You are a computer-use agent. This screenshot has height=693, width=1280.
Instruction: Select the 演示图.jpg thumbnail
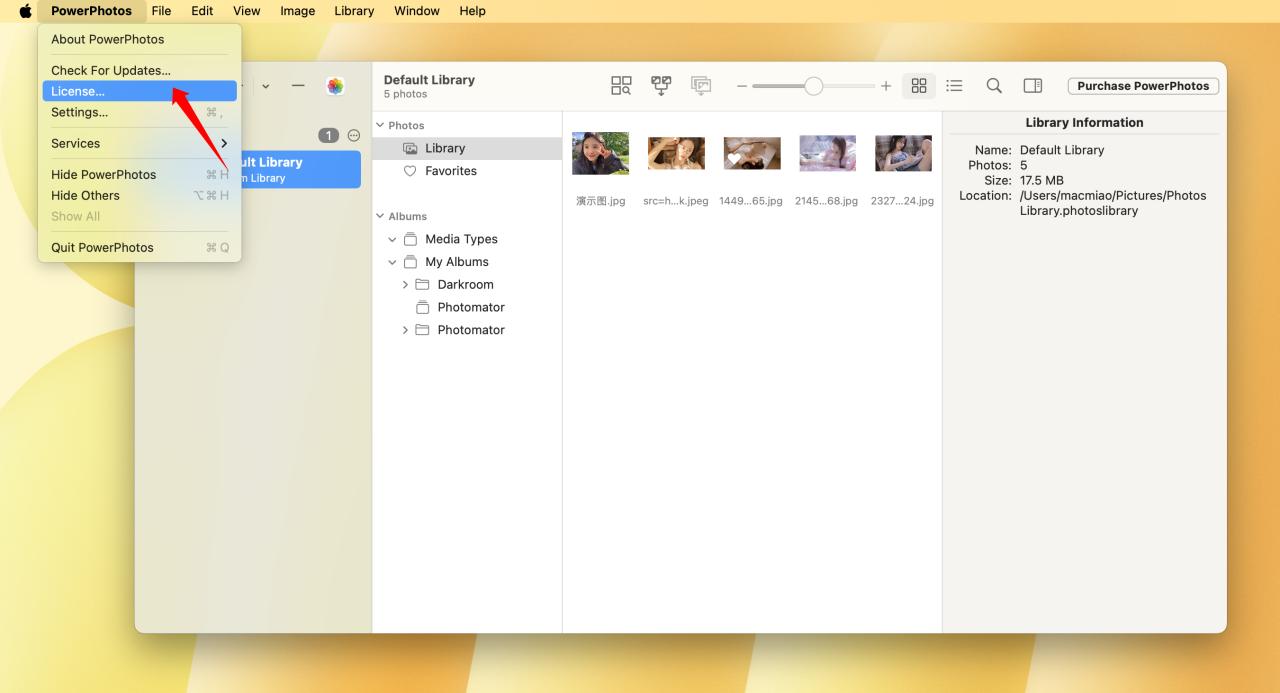click(600, 153)
